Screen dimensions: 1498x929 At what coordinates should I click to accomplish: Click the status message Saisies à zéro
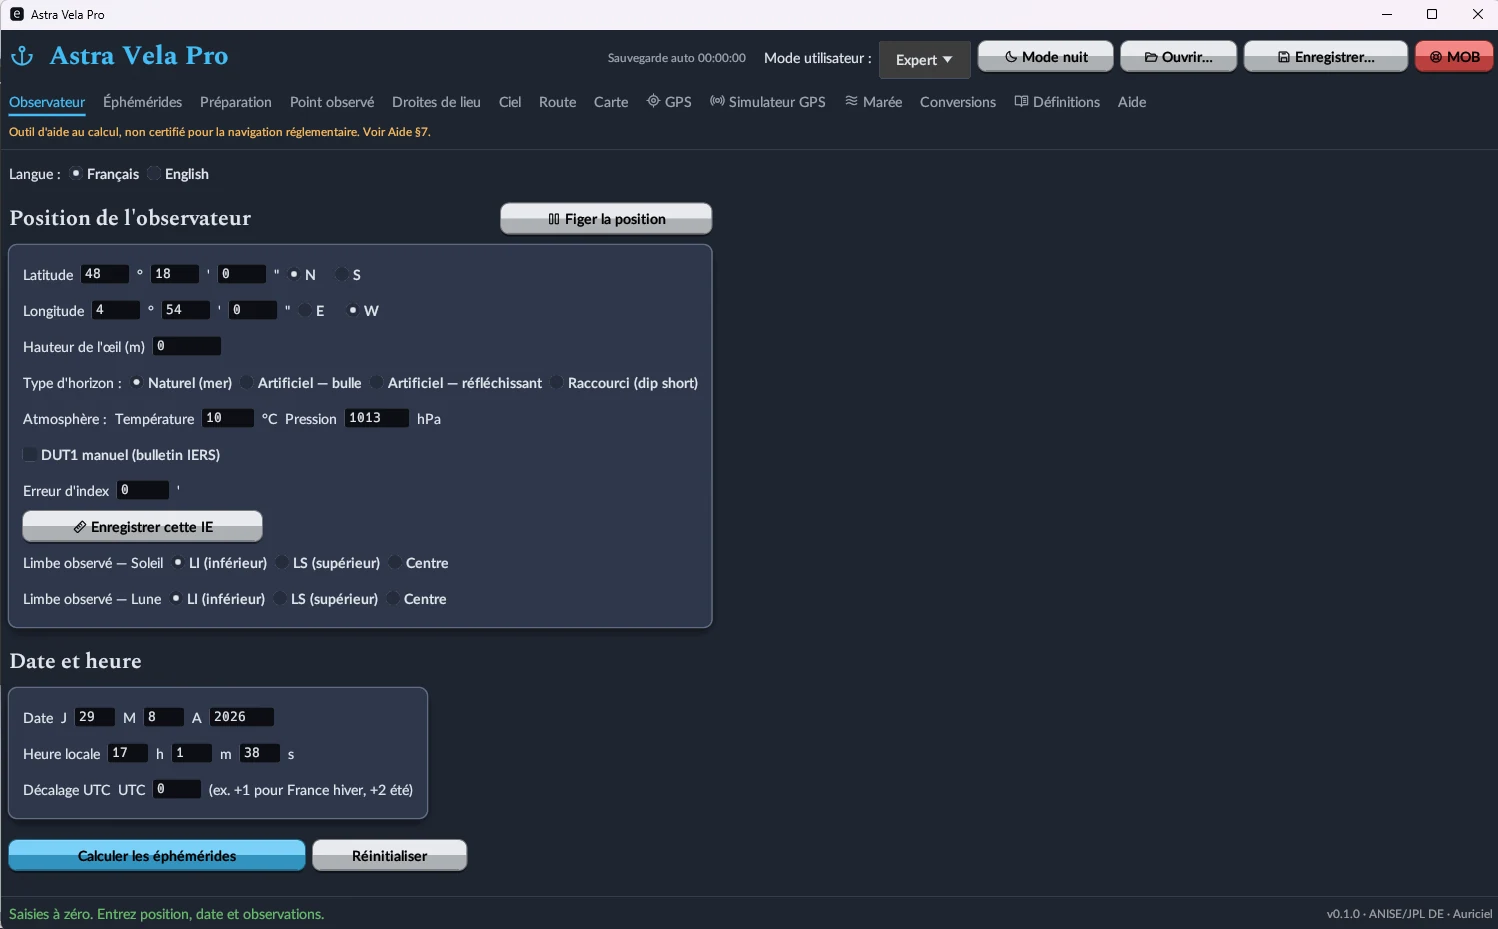pos(166,914)
